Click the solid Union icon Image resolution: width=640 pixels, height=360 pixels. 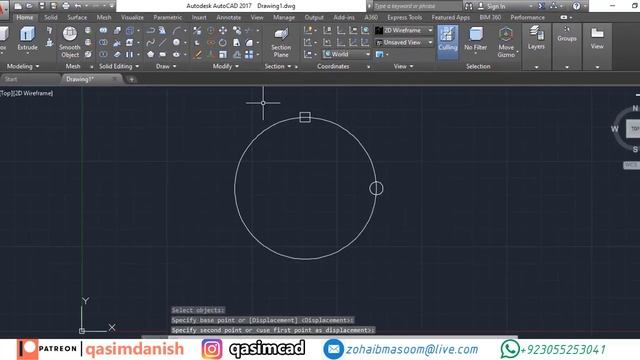[103, 31]
